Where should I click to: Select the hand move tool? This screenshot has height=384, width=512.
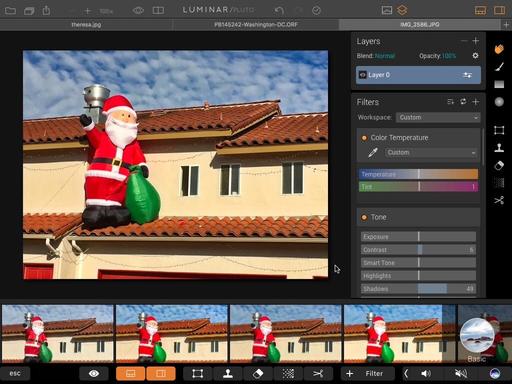(499, 49)
